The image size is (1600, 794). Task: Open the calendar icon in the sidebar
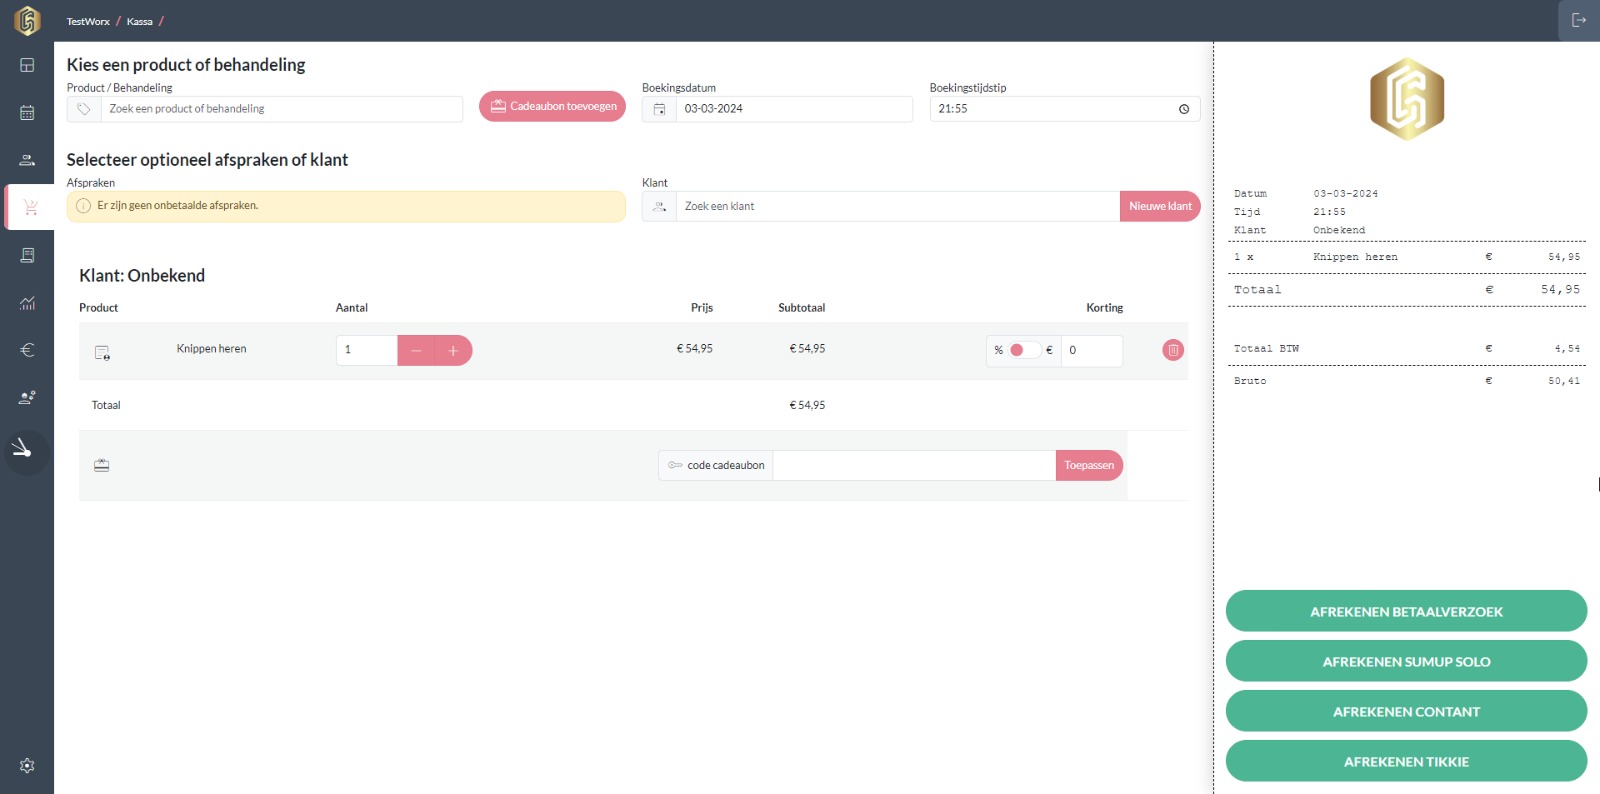(x=27, y=113)
